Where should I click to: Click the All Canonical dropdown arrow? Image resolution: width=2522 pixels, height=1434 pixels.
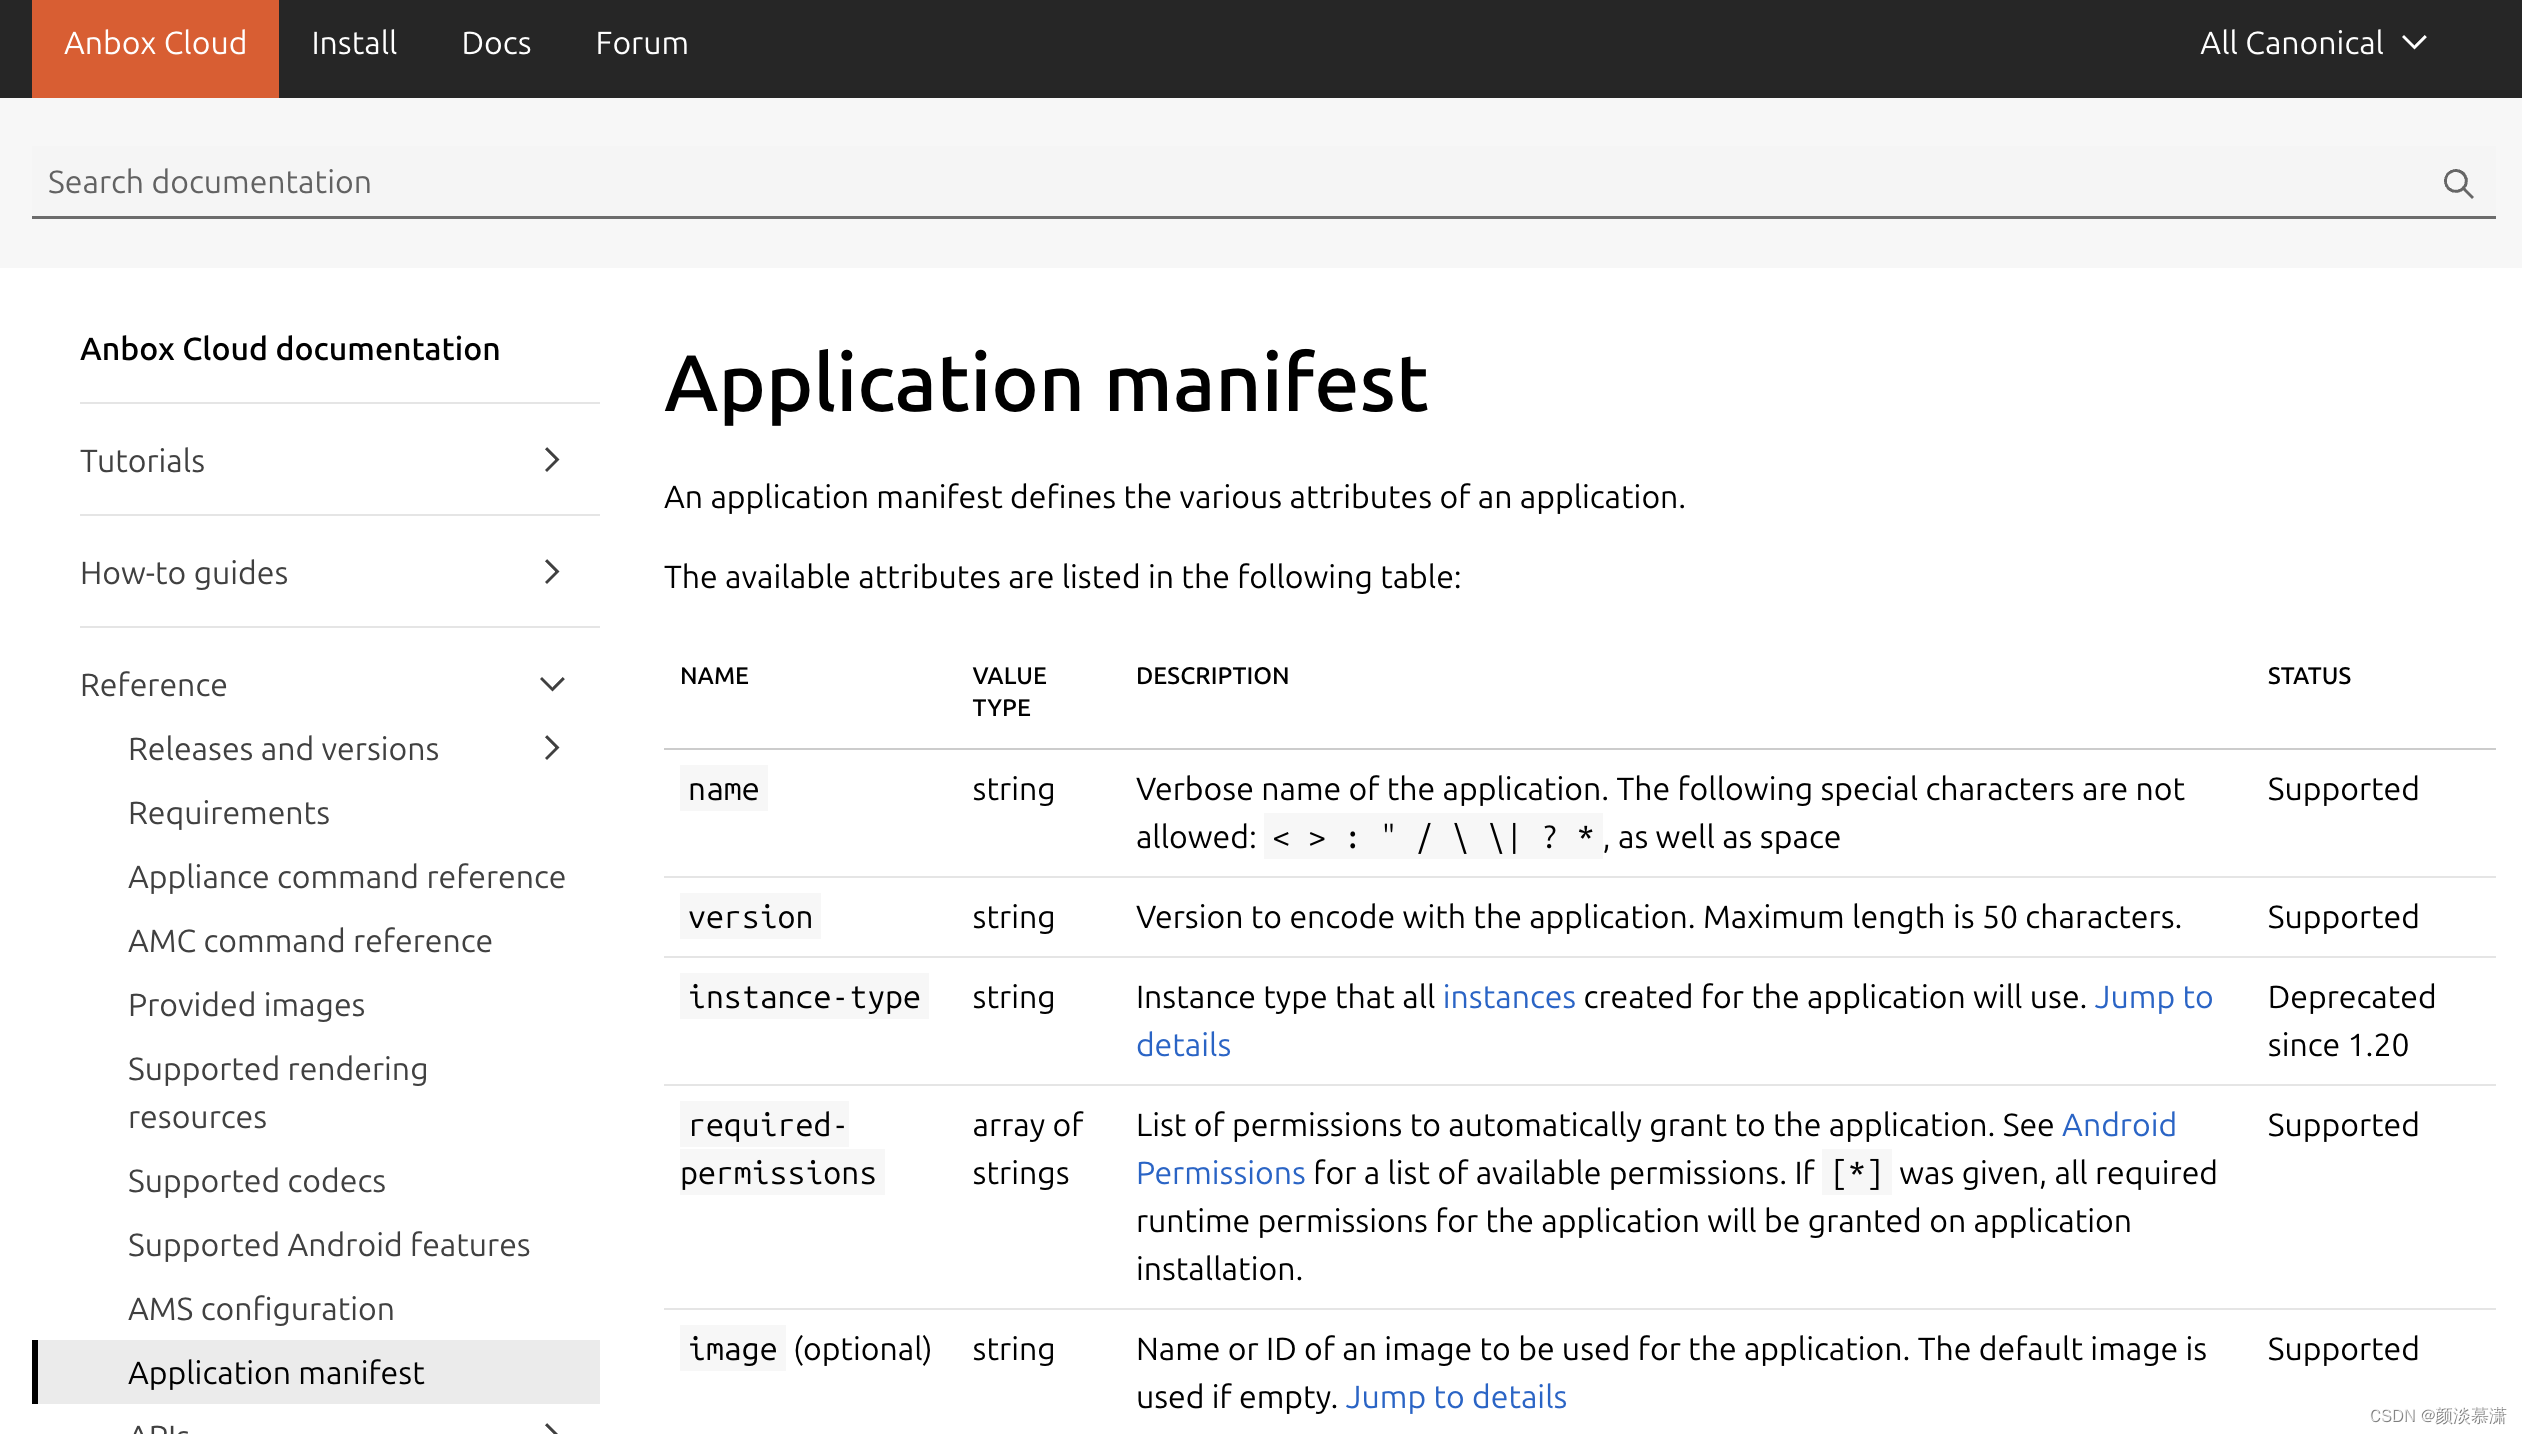point(2420,42)
